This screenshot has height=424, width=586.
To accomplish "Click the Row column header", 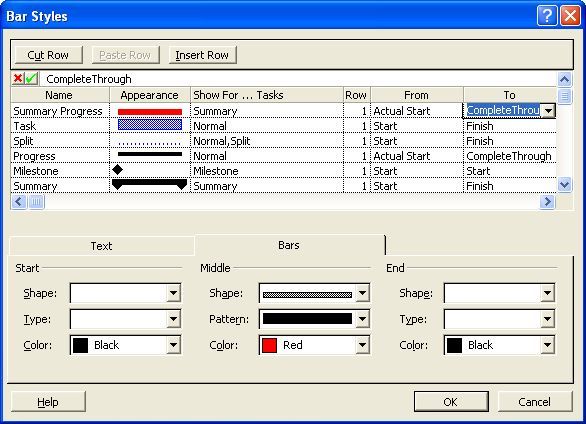I will click(x=357, y=95).
